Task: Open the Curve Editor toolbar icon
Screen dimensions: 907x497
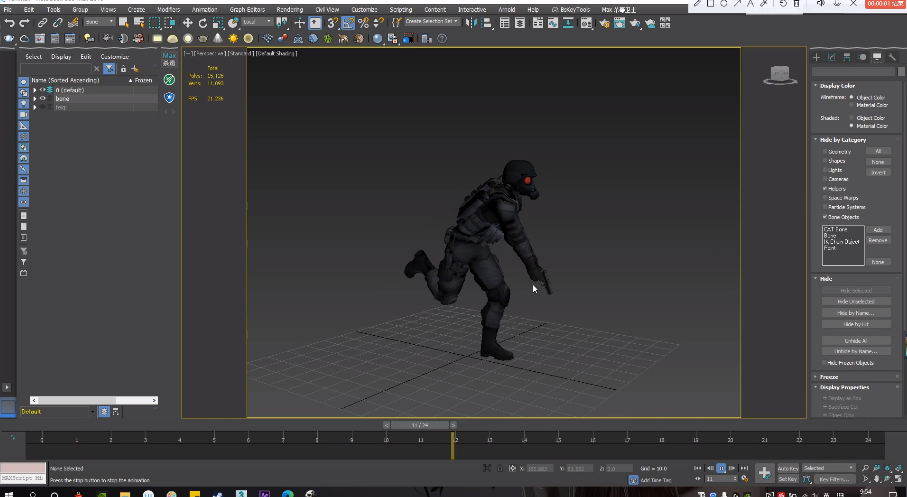Action: click(554, 23)
